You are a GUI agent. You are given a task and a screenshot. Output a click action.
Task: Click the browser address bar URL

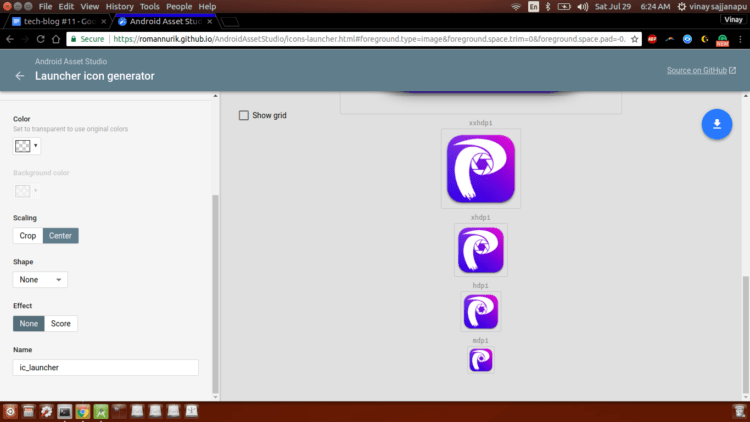(x=369, y=39)
